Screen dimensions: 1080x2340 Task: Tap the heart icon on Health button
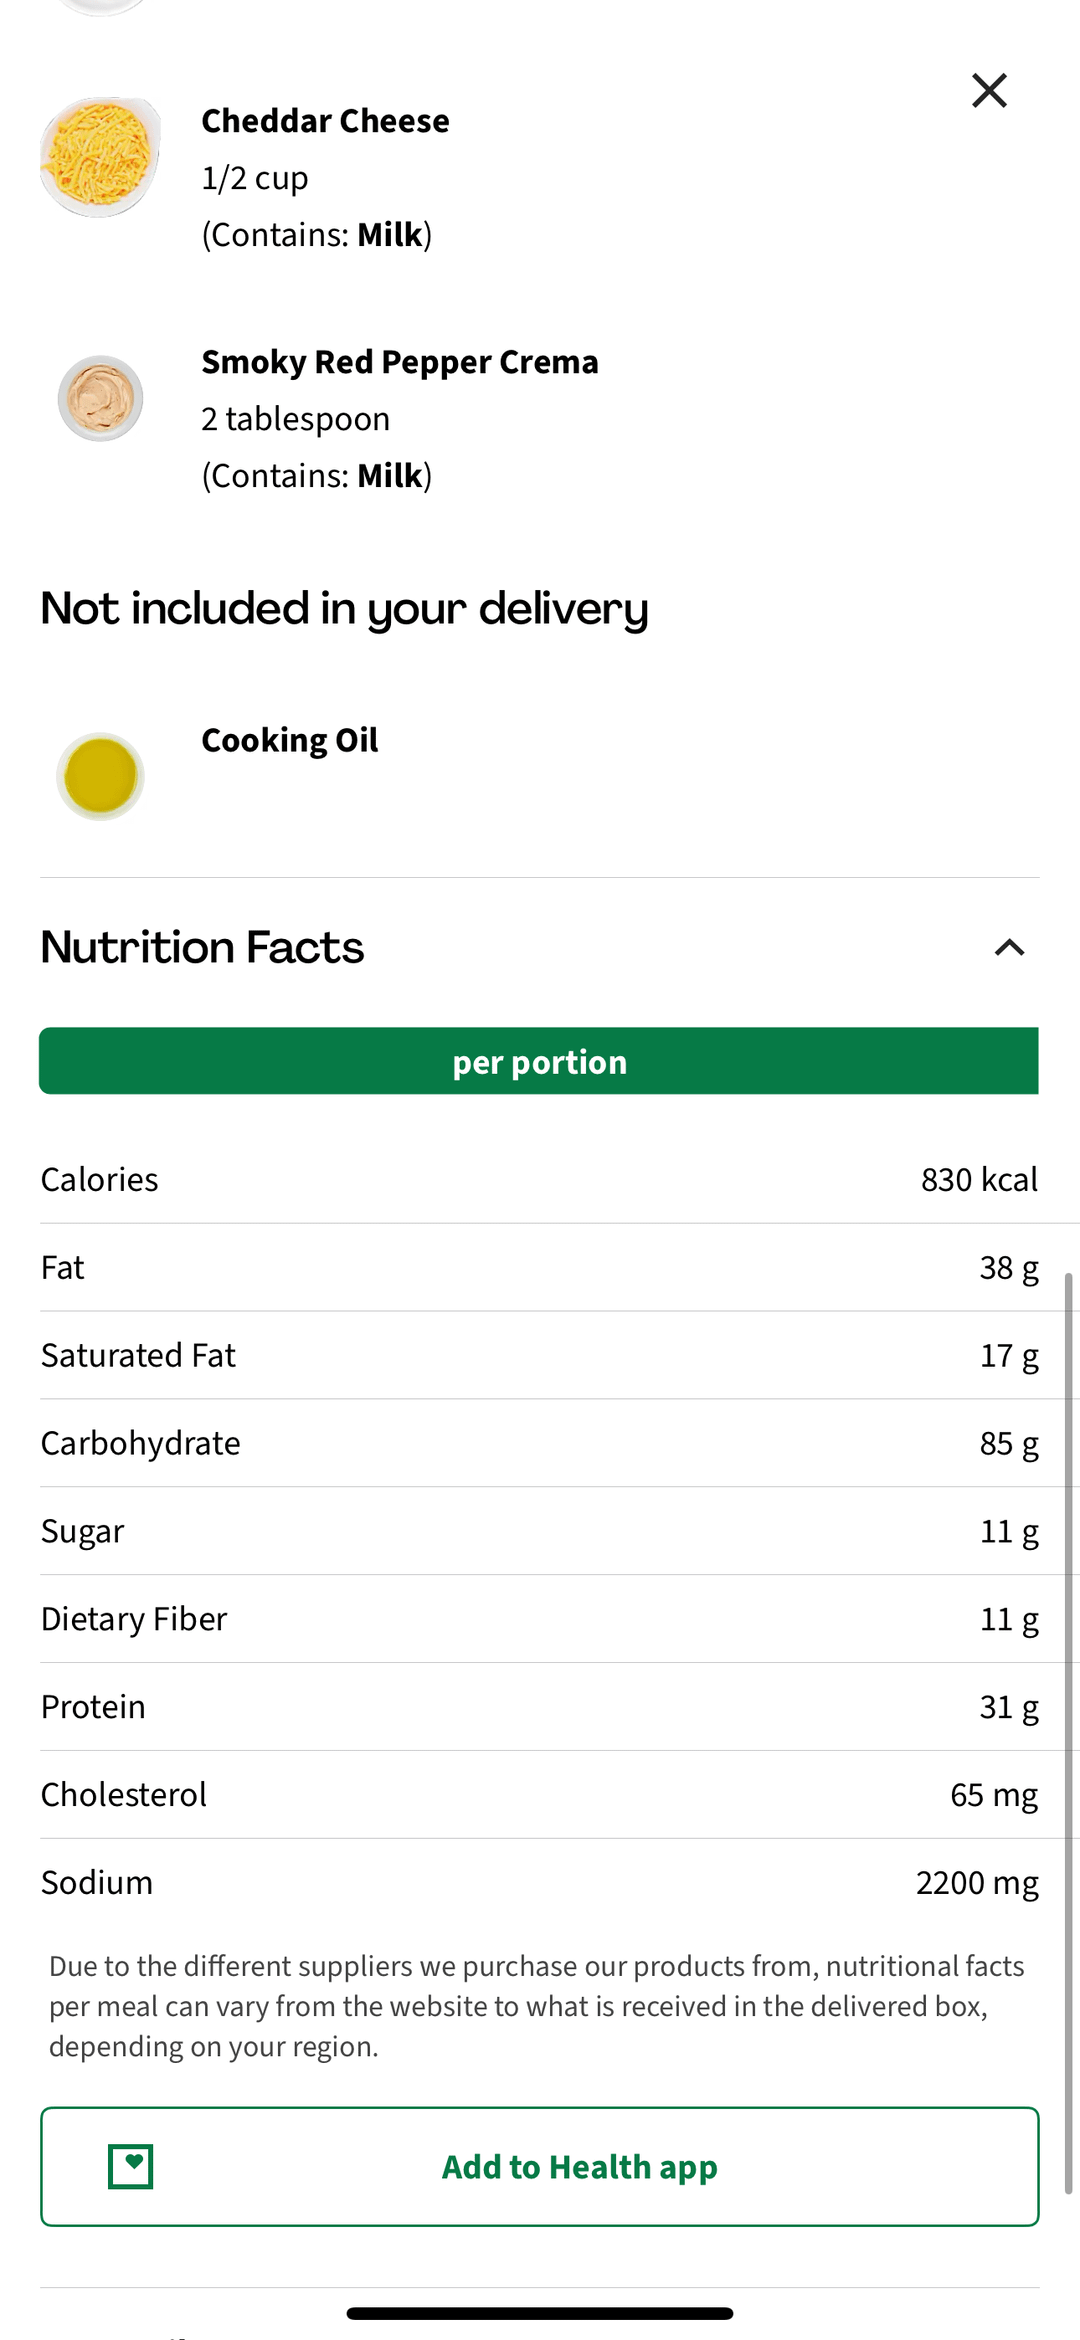click(x=131, y=2166)
